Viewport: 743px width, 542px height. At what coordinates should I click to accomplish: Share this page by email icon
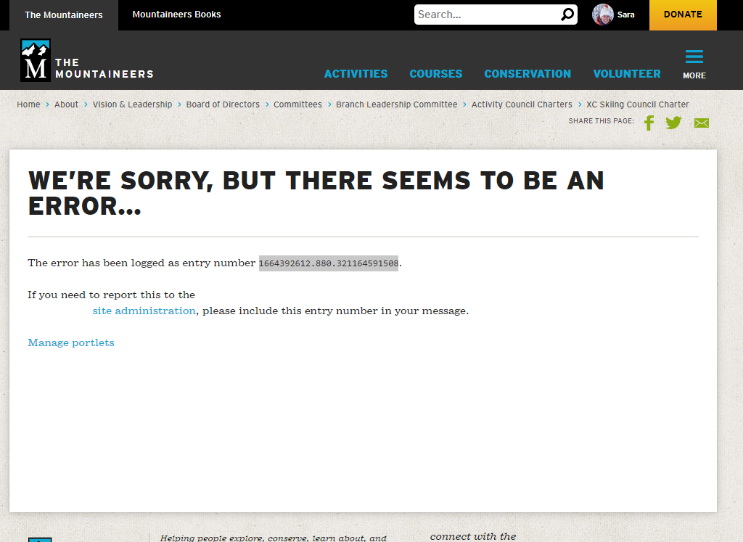[701, 123]
